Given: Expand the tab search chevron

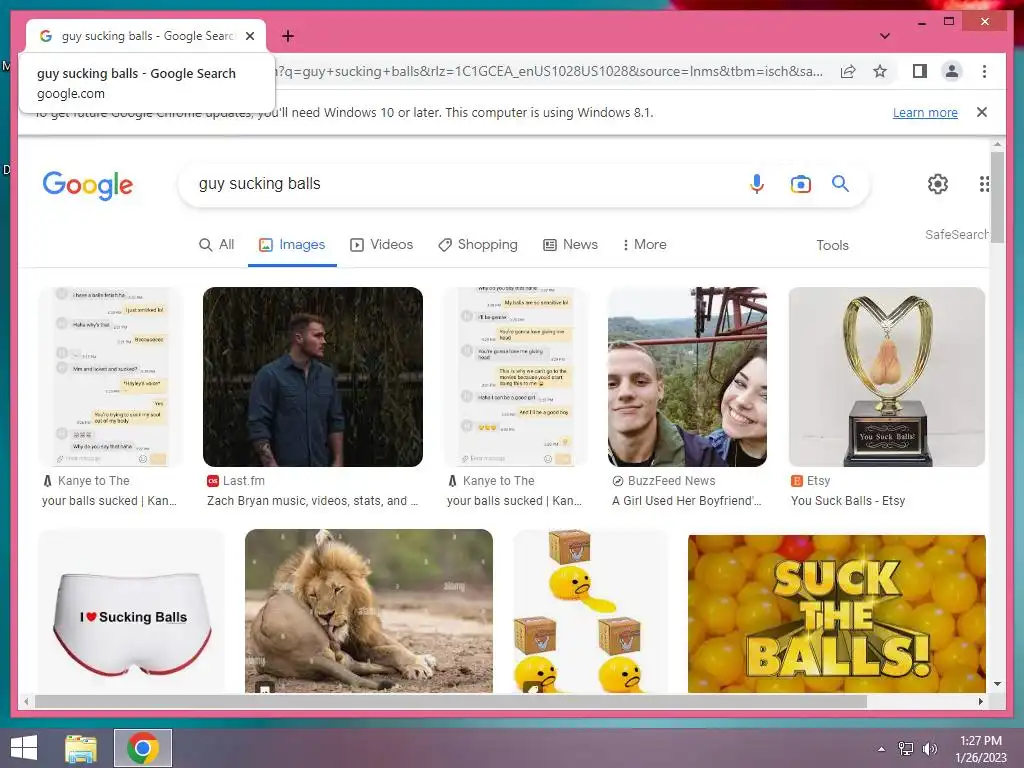Looking at the screenshot, I should [884, 36].
